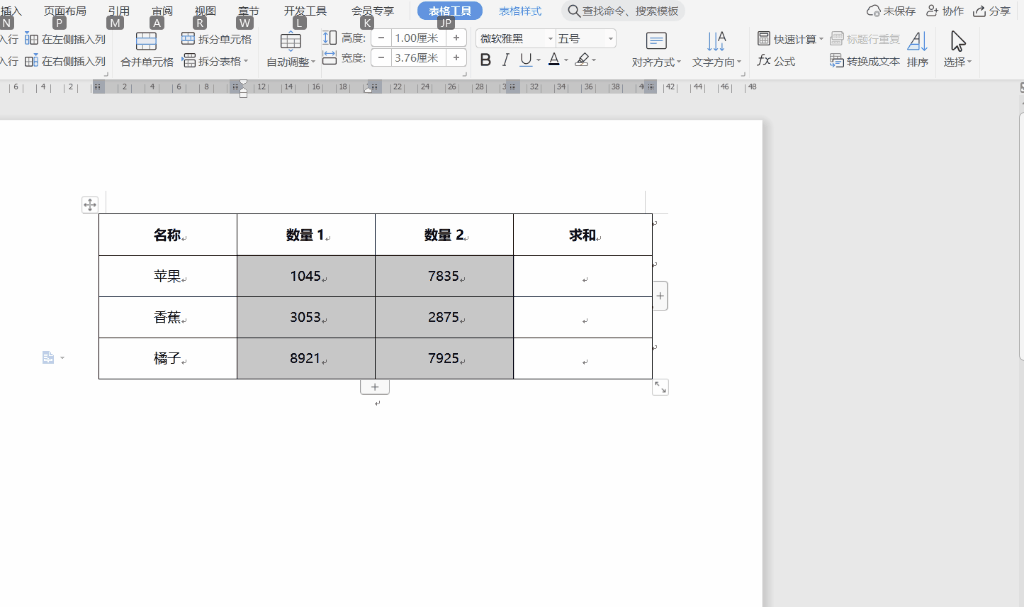Add a column using the plus right of table
1024x607 pixels.
(x=660, y=296)
